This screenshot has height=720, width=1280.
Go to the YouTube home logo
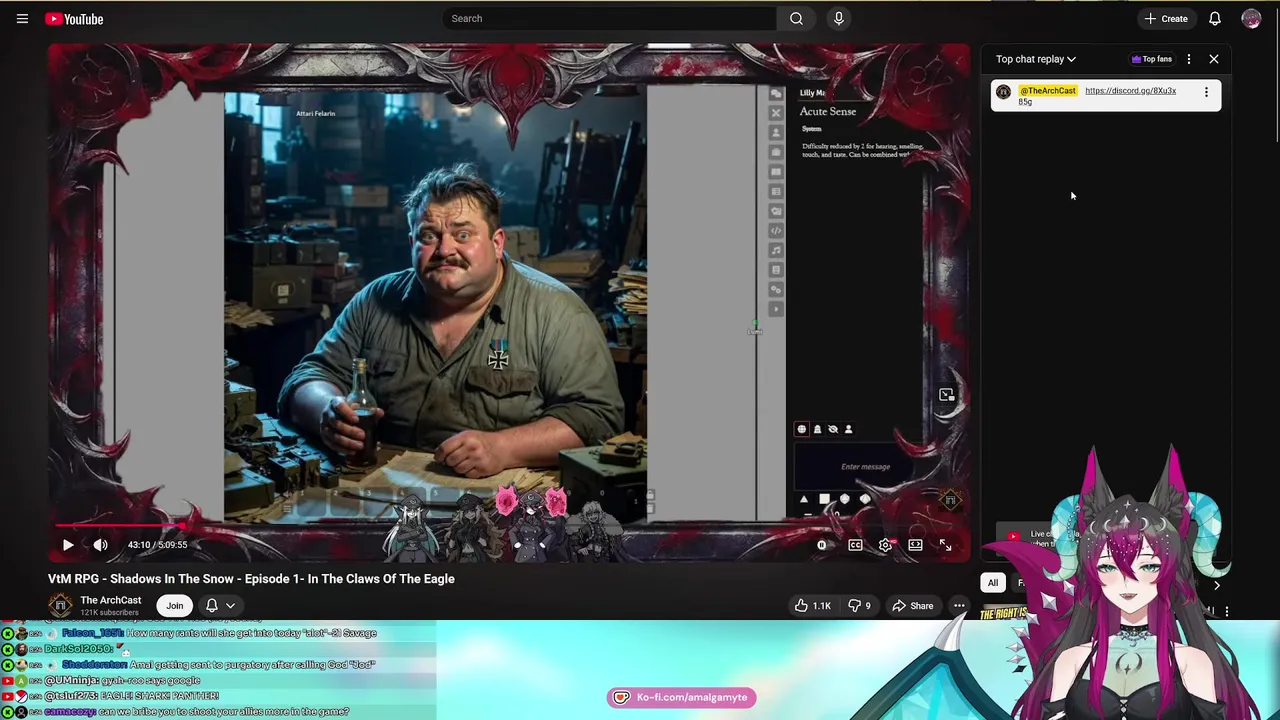coord(75,19)
